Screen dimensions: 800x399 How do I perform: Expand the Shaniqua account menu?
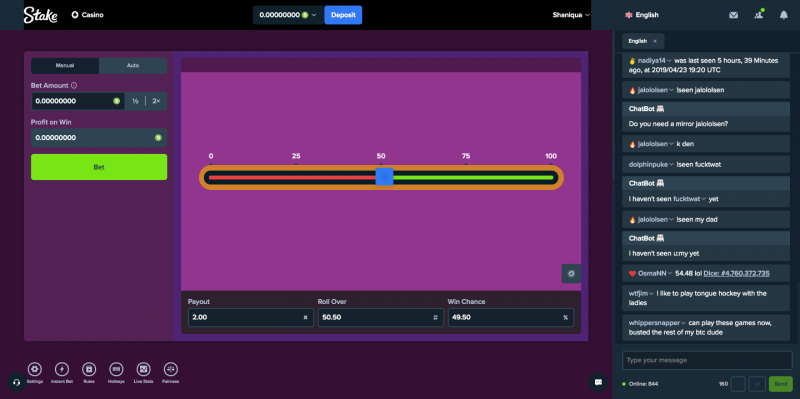tap(571, 15)
